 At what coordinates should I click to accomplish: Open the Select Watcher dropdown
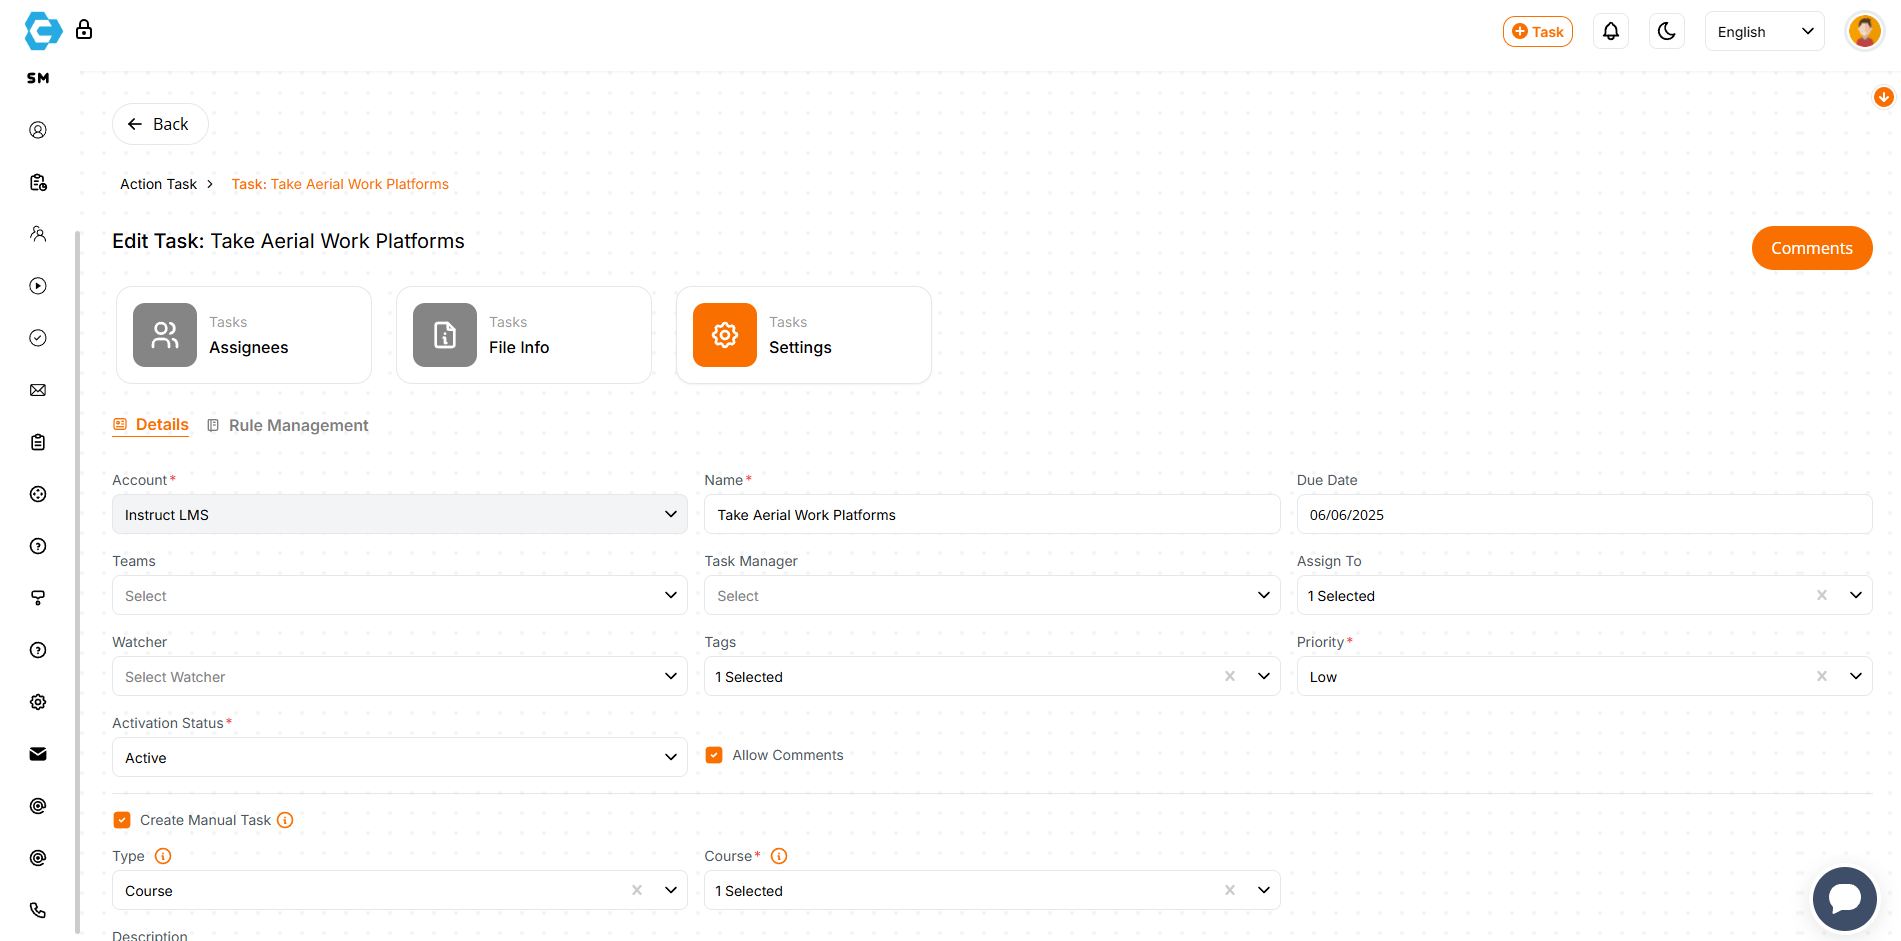click(x=399, y=677)
